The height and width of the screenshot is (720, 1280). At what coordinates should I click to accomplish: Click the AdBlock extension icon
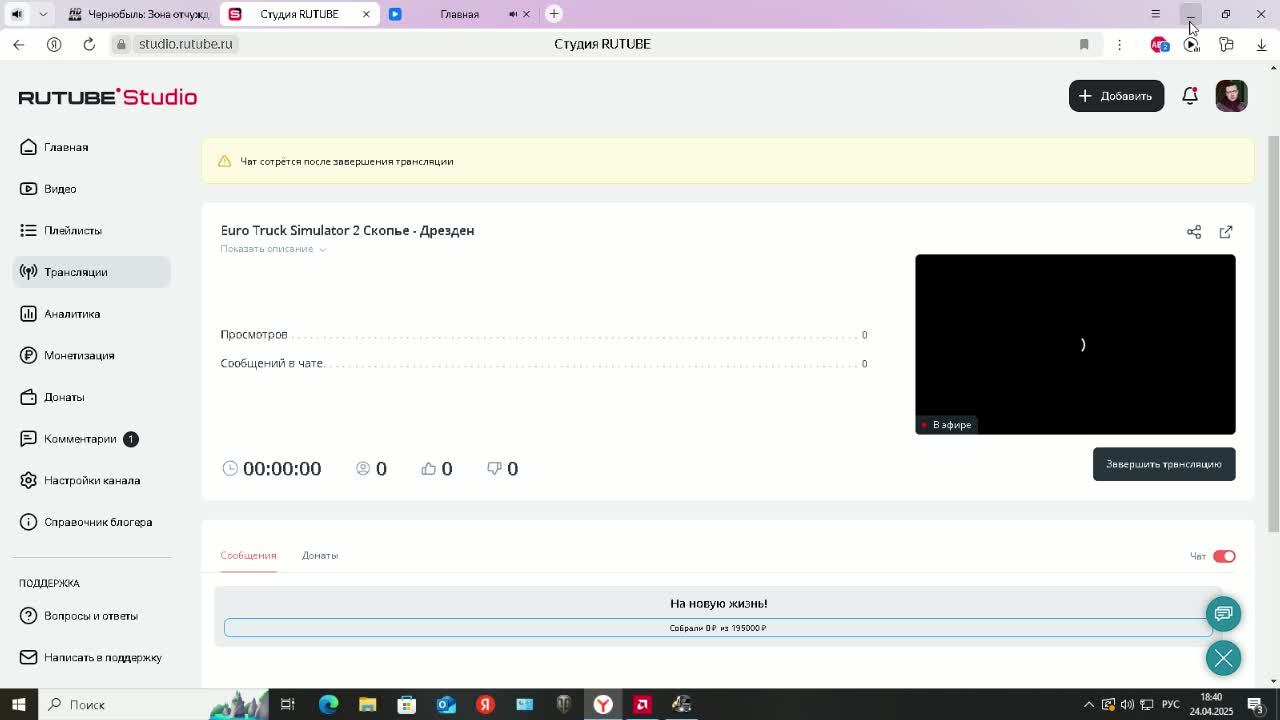[x=1159, y=44]
